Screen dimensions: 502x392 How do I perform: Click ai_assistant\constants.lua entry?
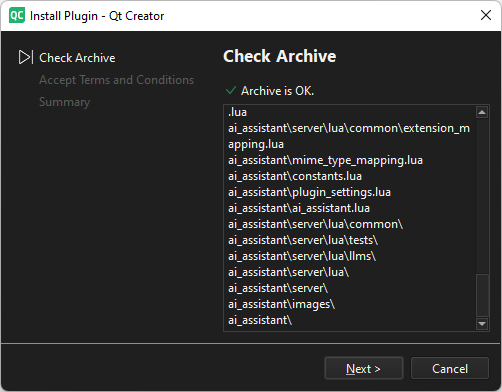(x=295, y=176)
